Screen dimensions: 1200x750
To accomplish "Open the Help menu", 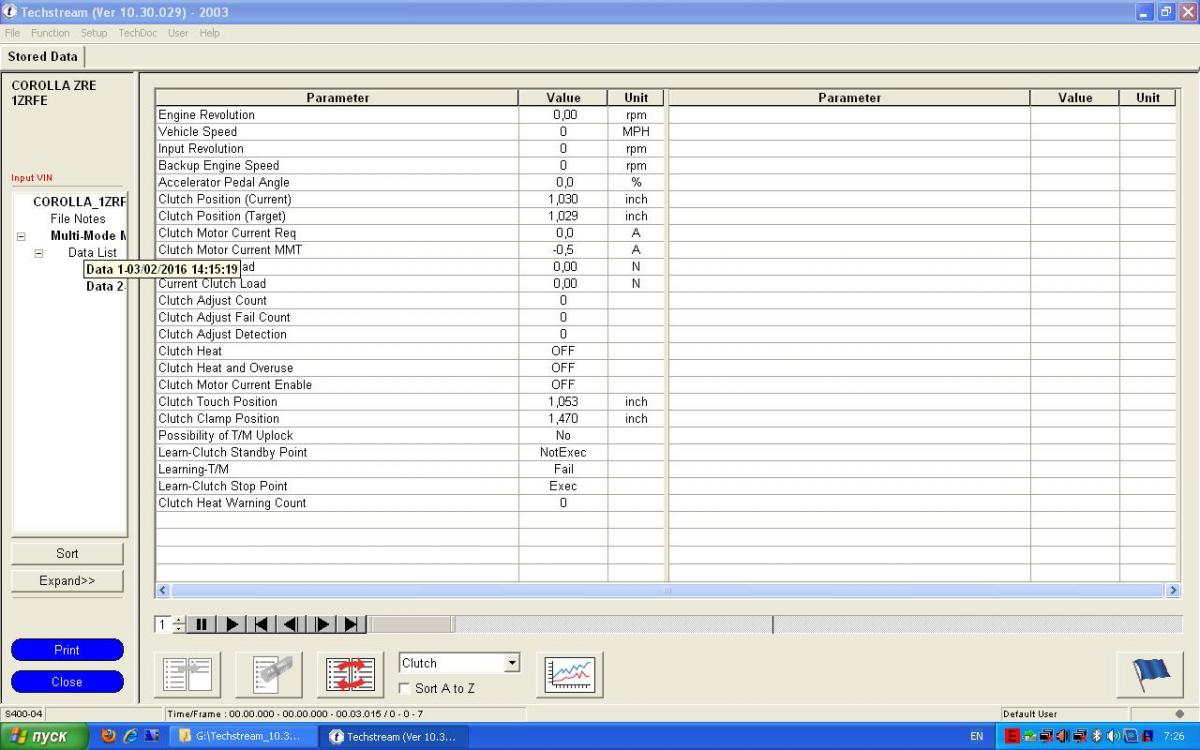I will (209, 33).
